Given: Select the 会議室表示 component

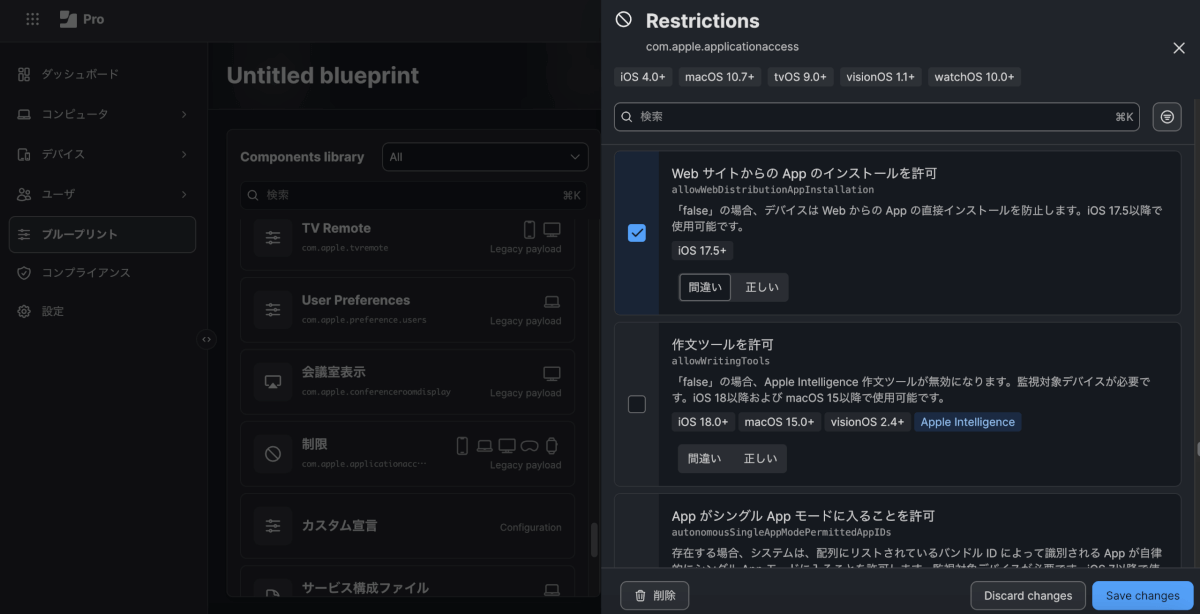Looking at the screenshot, I should pyautogui.click(x=407, y=382).
